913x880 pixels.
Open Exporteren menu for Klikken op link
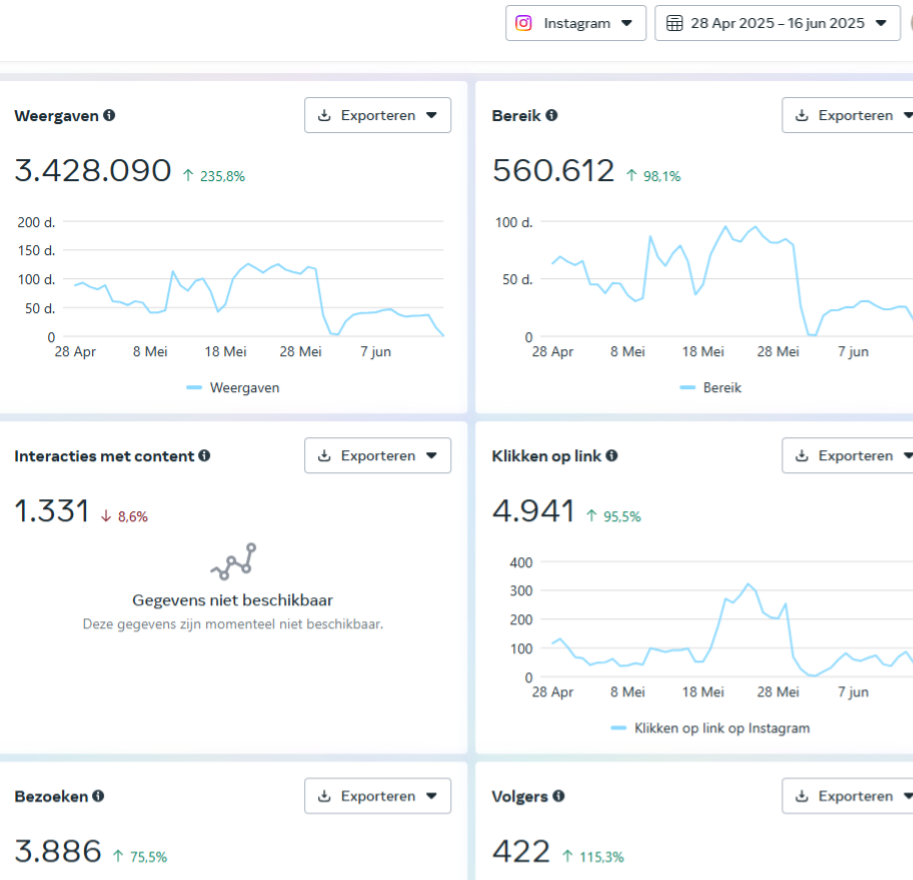click(x=848, y=455)
